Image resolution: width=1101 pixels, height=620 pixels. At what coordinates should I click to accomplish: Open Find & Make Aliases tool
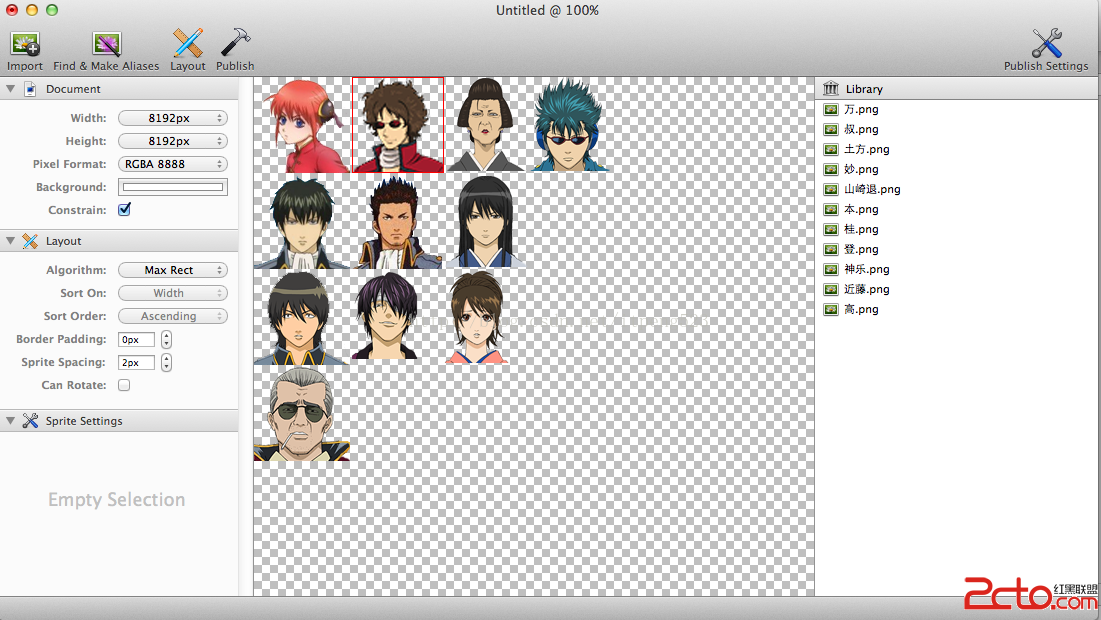(106, 51)
